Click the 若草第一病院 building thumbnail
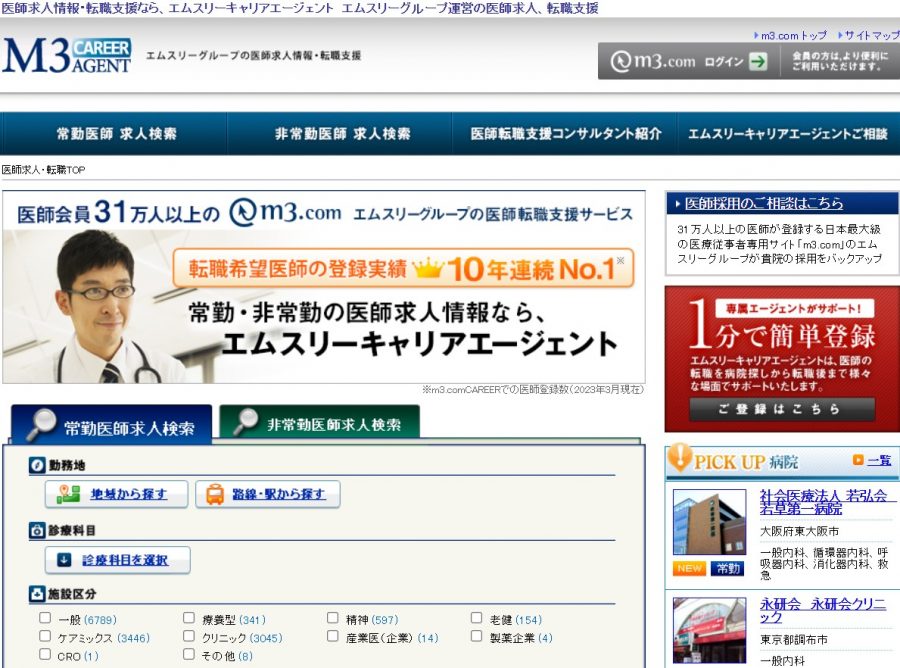 (x=709, y=522)
